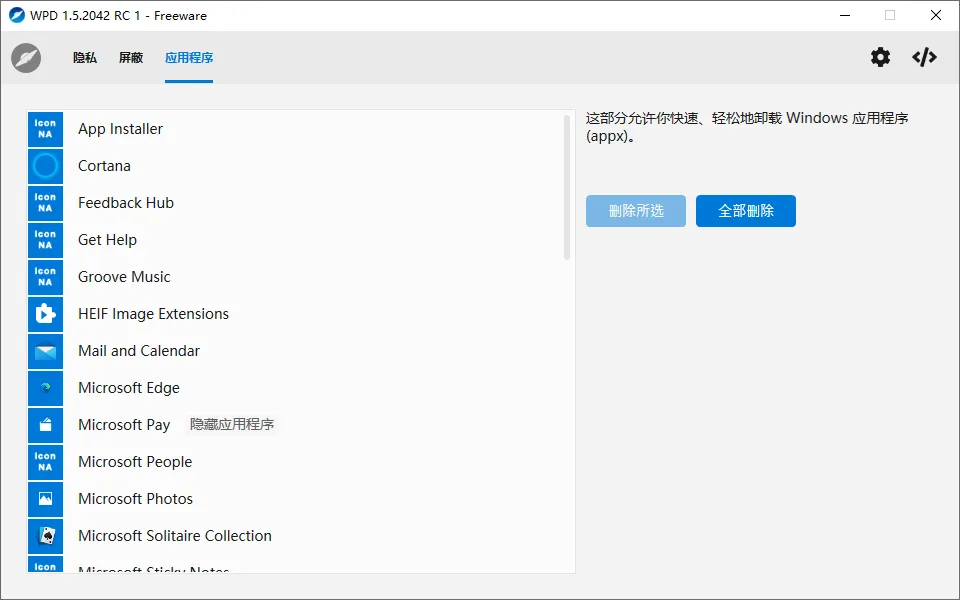
Task: Click the app list scrollbar thumb
Action: pyautogui.click(x=567, y=187)
